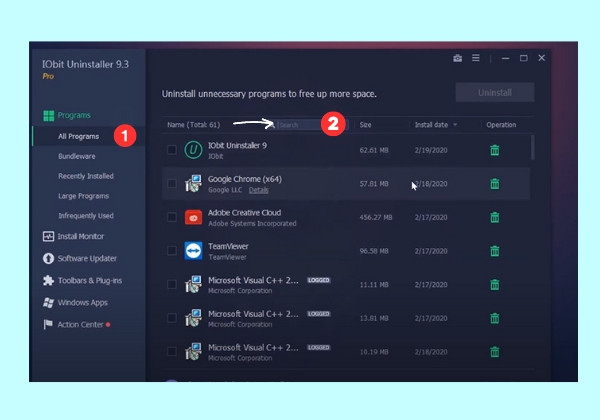
Task: Check the box in the 11.11 MB row
Action: pyautogui.click(x=172, y=285)
